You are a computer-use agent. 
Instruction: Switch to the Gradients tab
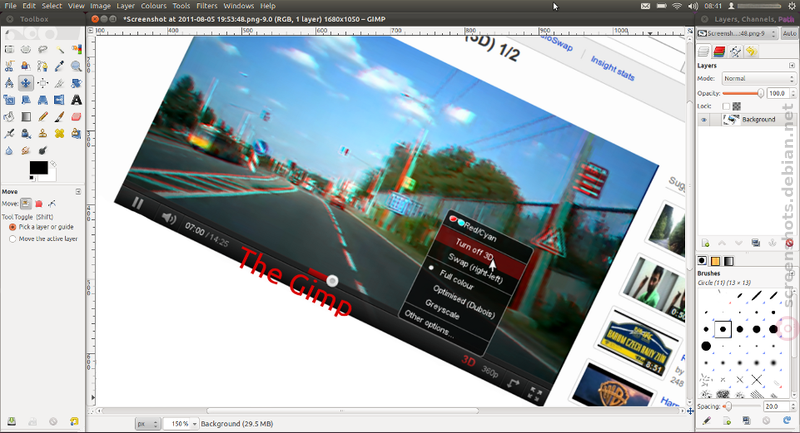pos(729,261)
